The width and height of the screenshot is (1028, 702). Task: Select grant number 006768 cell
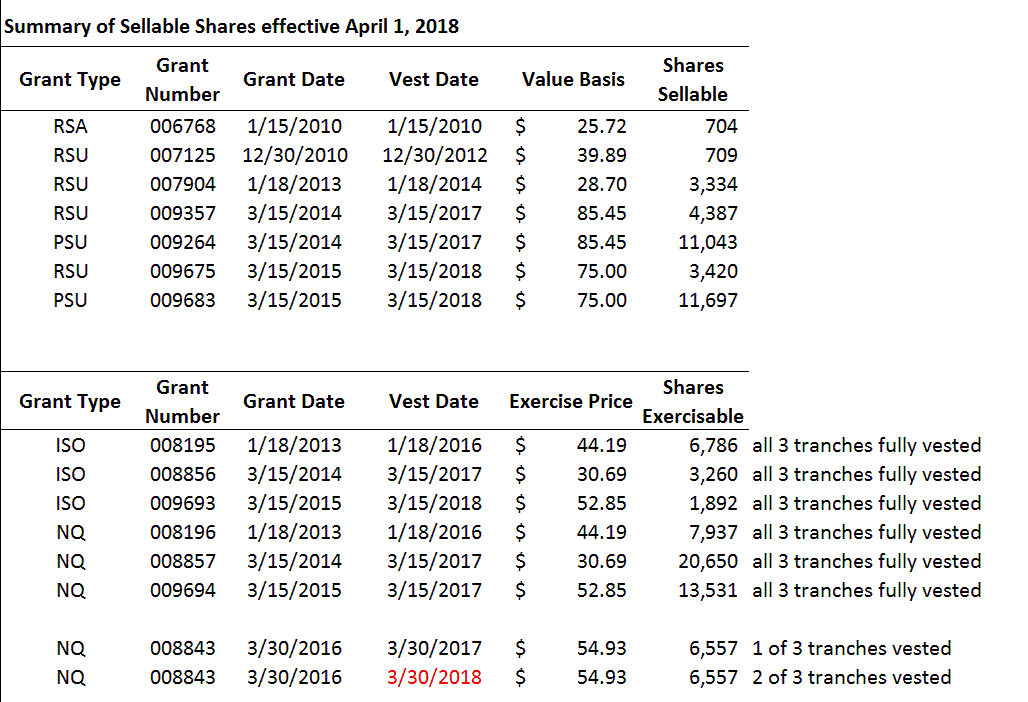click(182, 126)
